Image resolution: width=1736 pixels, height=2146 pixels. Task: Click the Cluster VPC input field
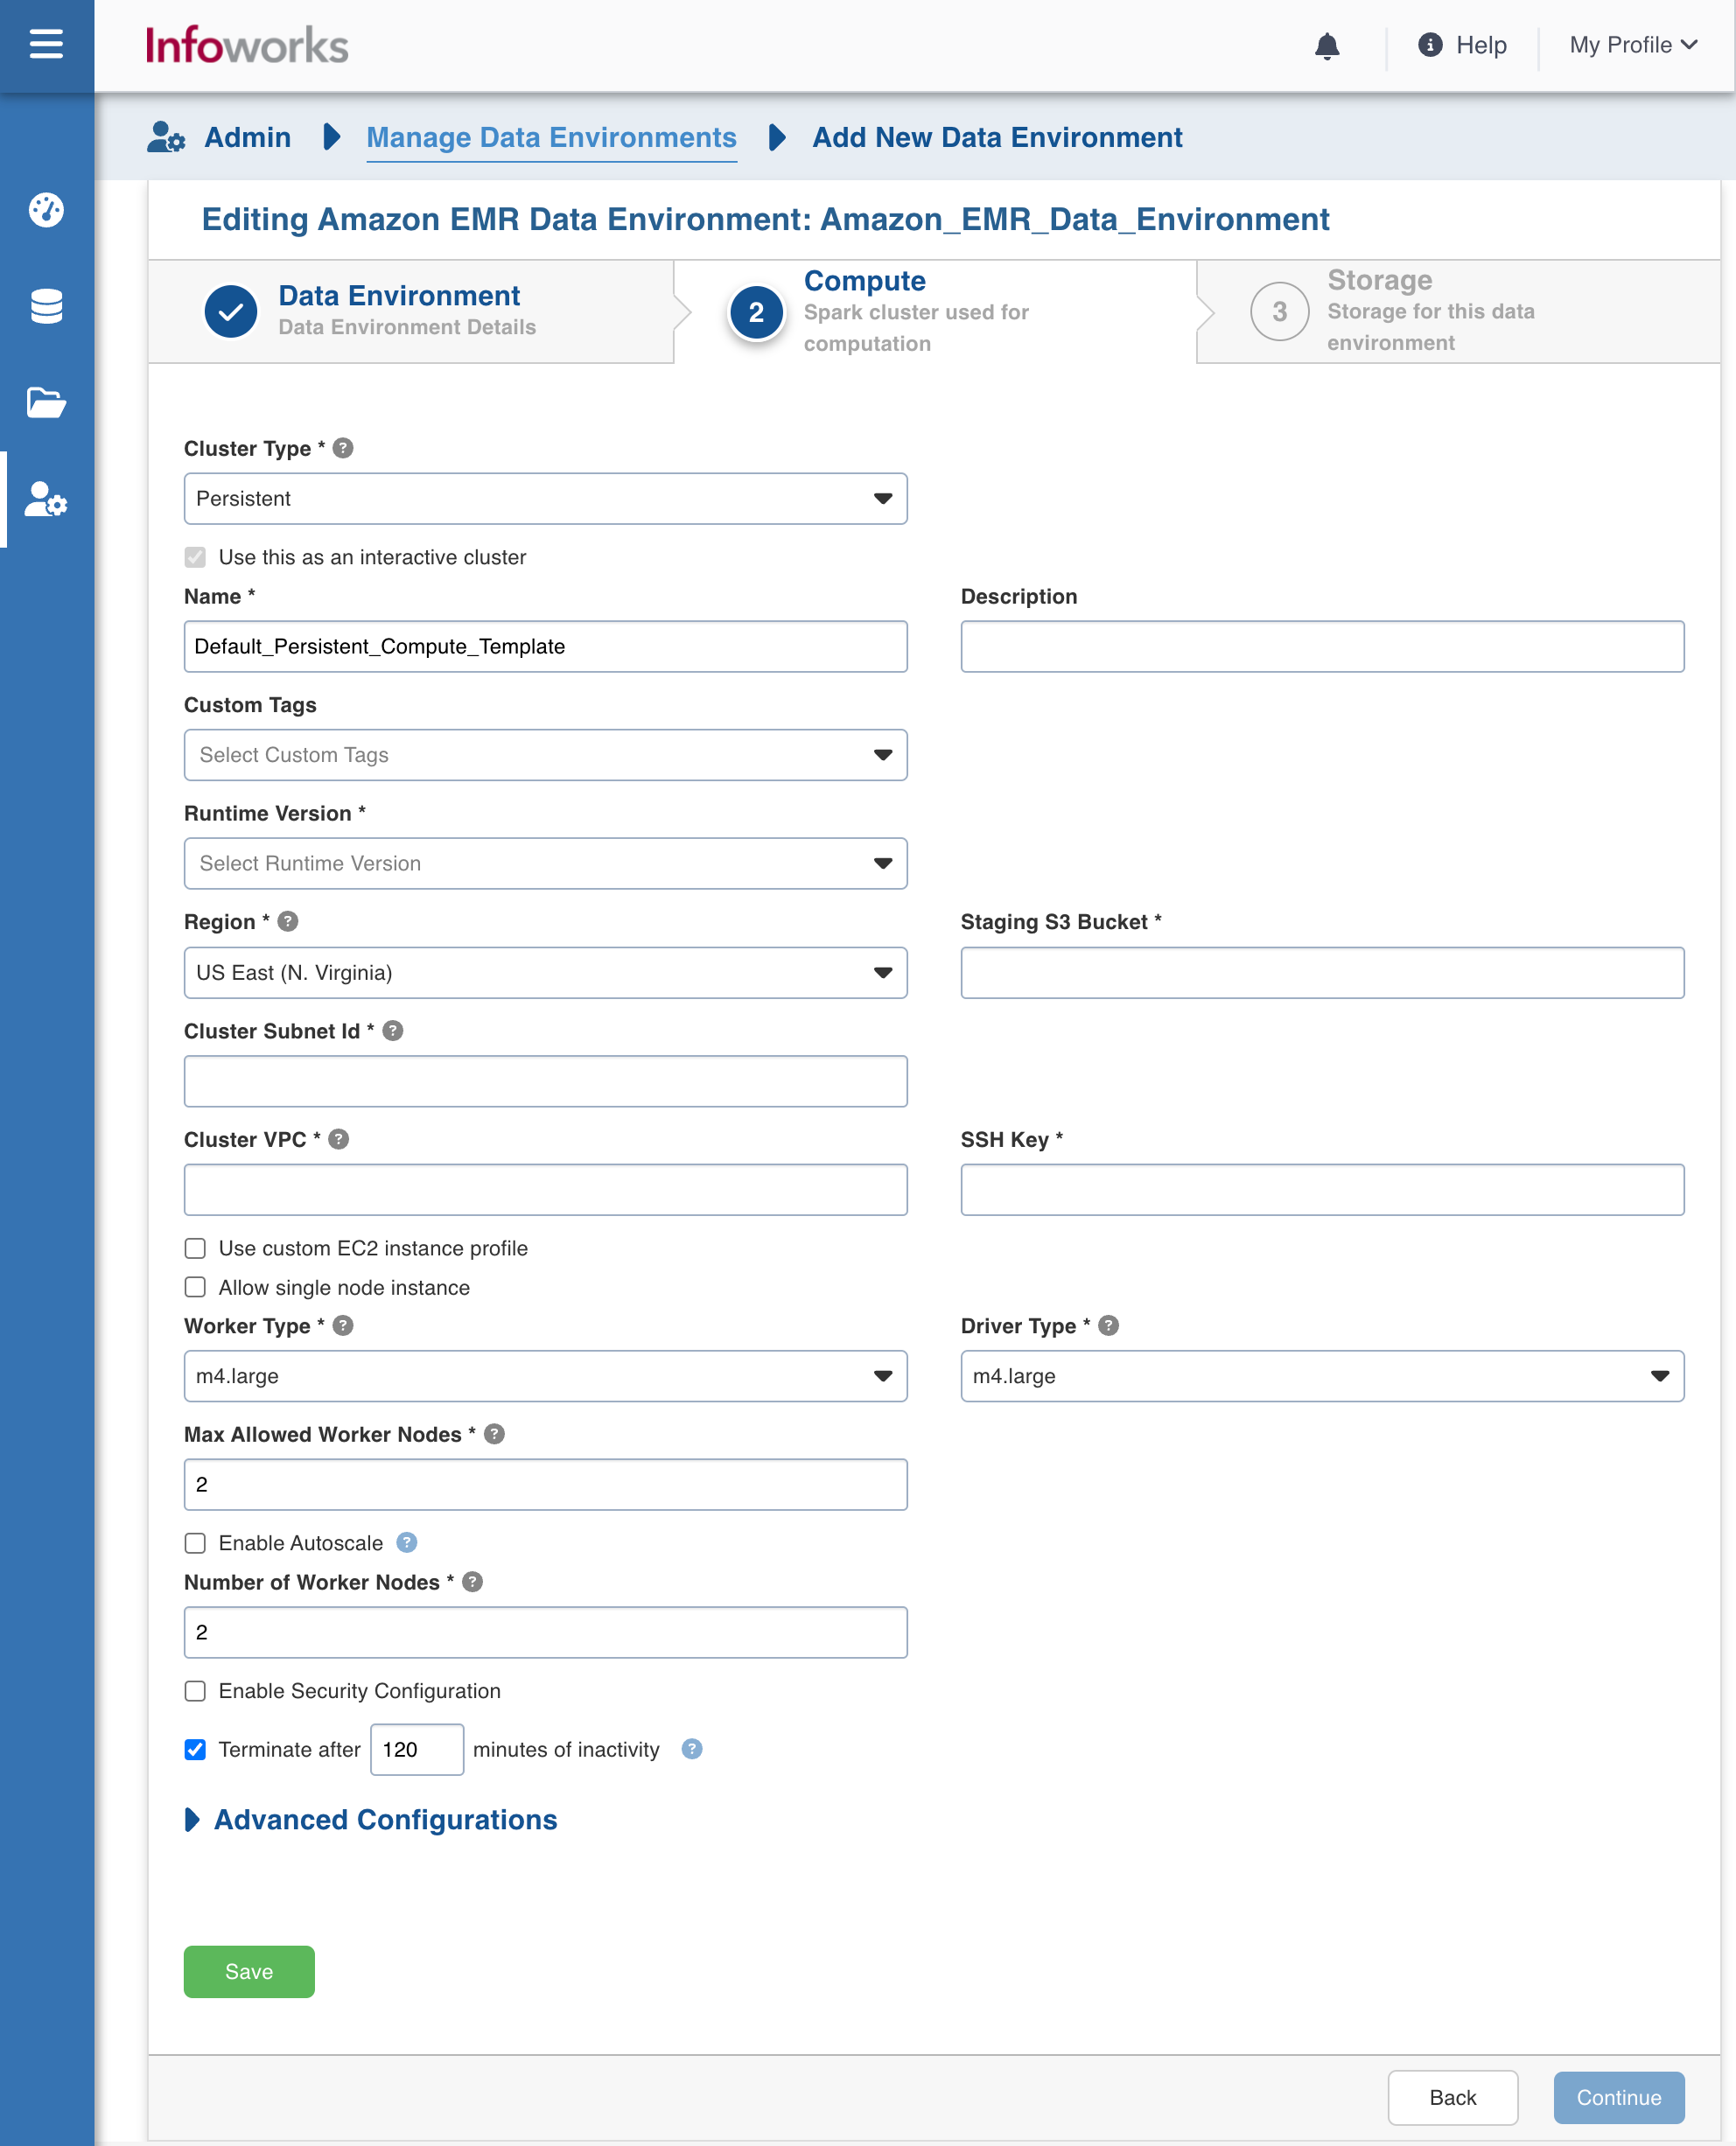coord(545,1189)
